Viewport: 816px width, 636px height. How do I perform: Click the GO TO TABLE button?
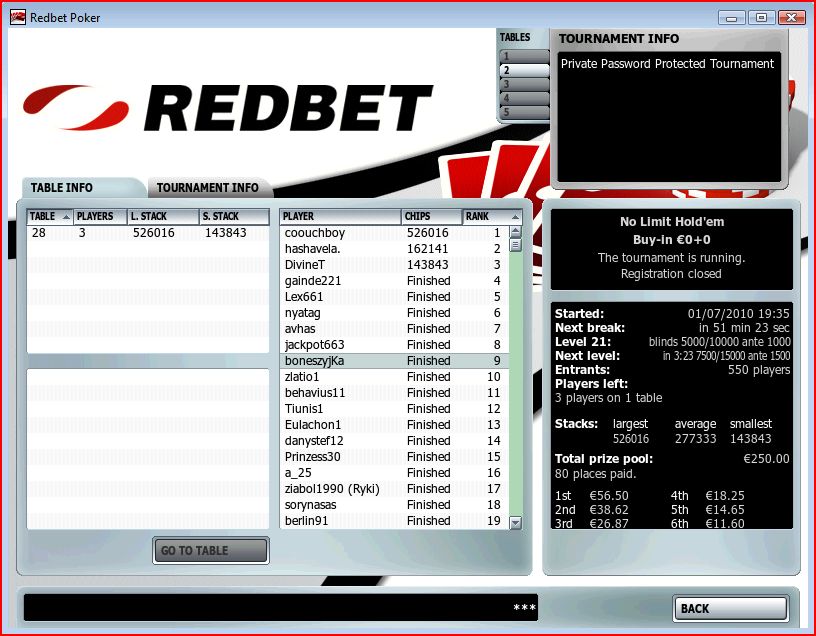[211, 550]
